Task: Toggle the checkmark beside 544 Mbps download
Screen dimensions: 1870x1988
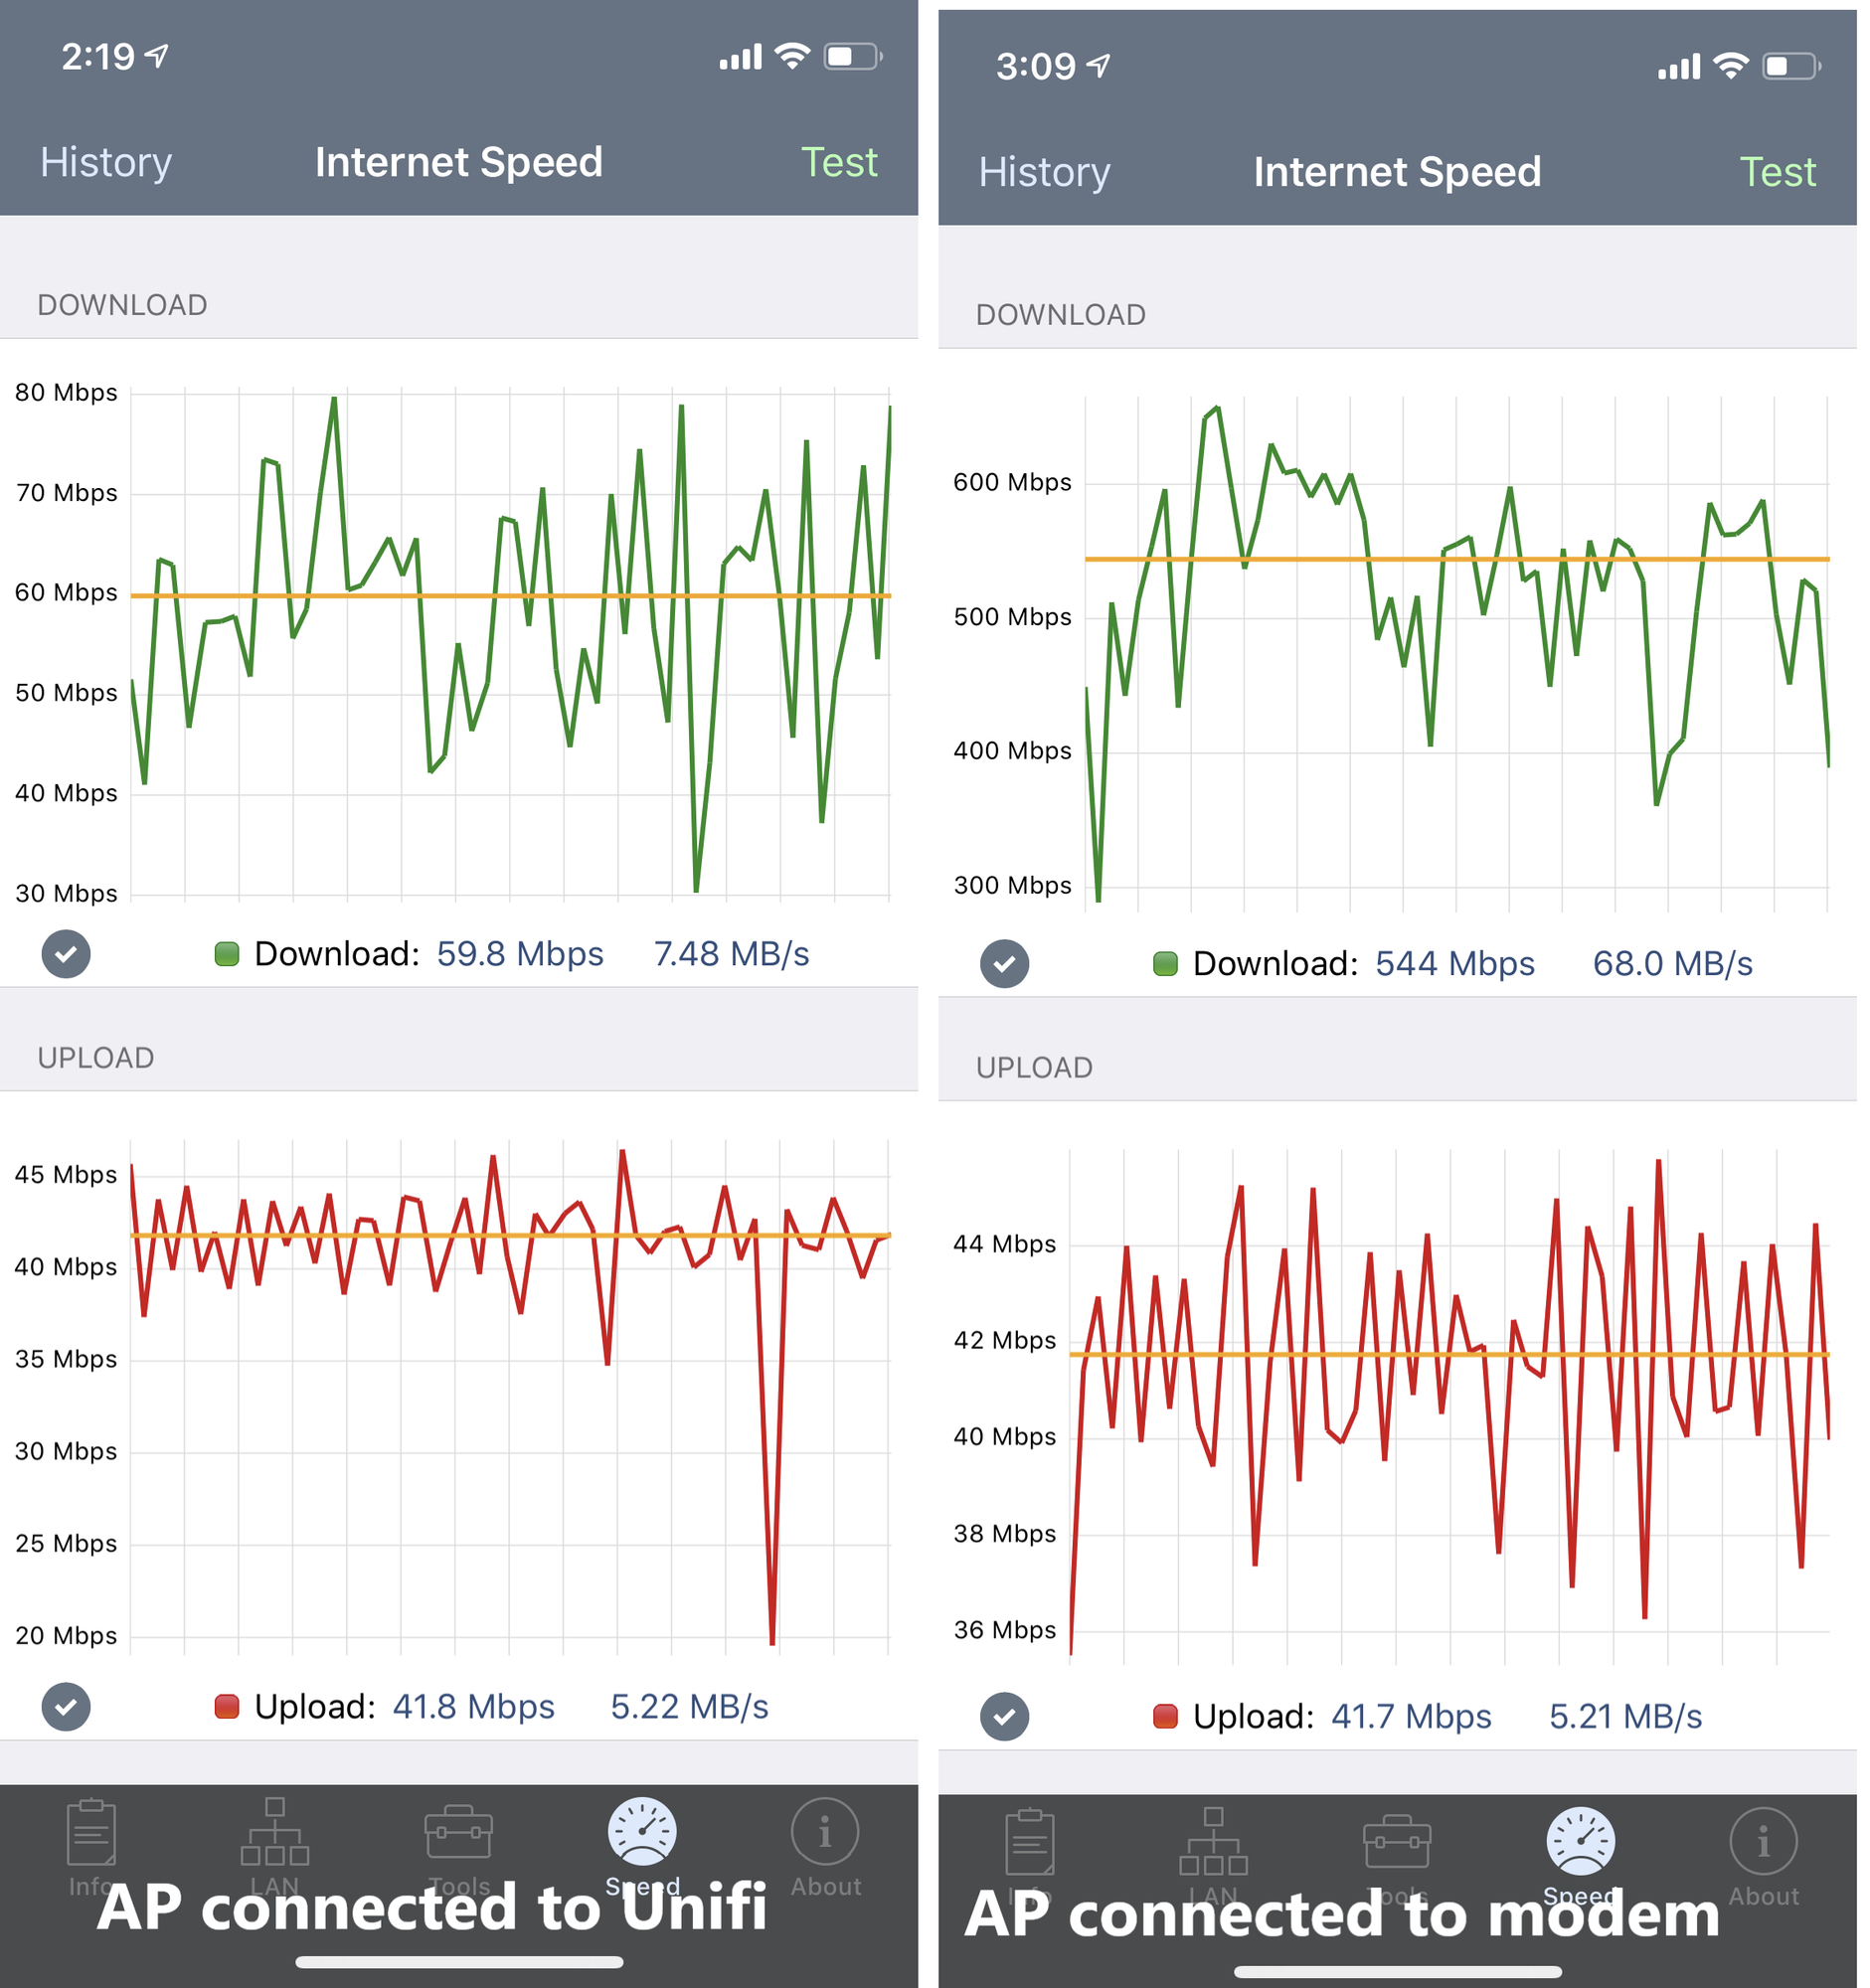Action: click(1005, 965)
